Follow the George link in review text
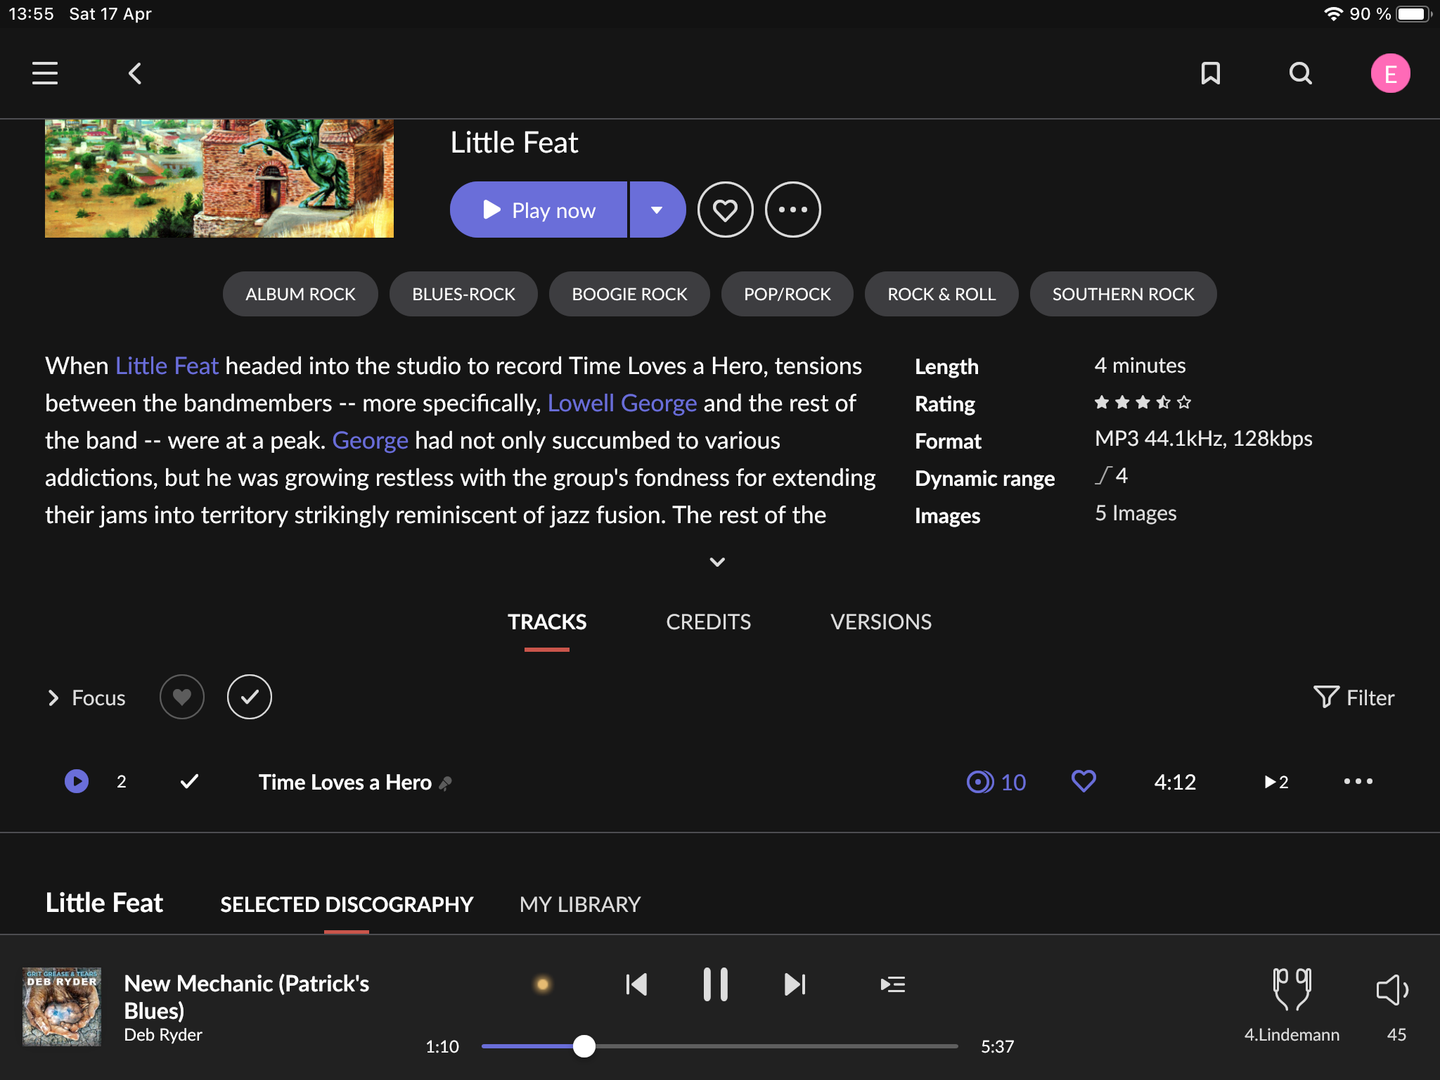Image resolution: width=1440 pixels, height=1080 pixels. tap(370, 440)
